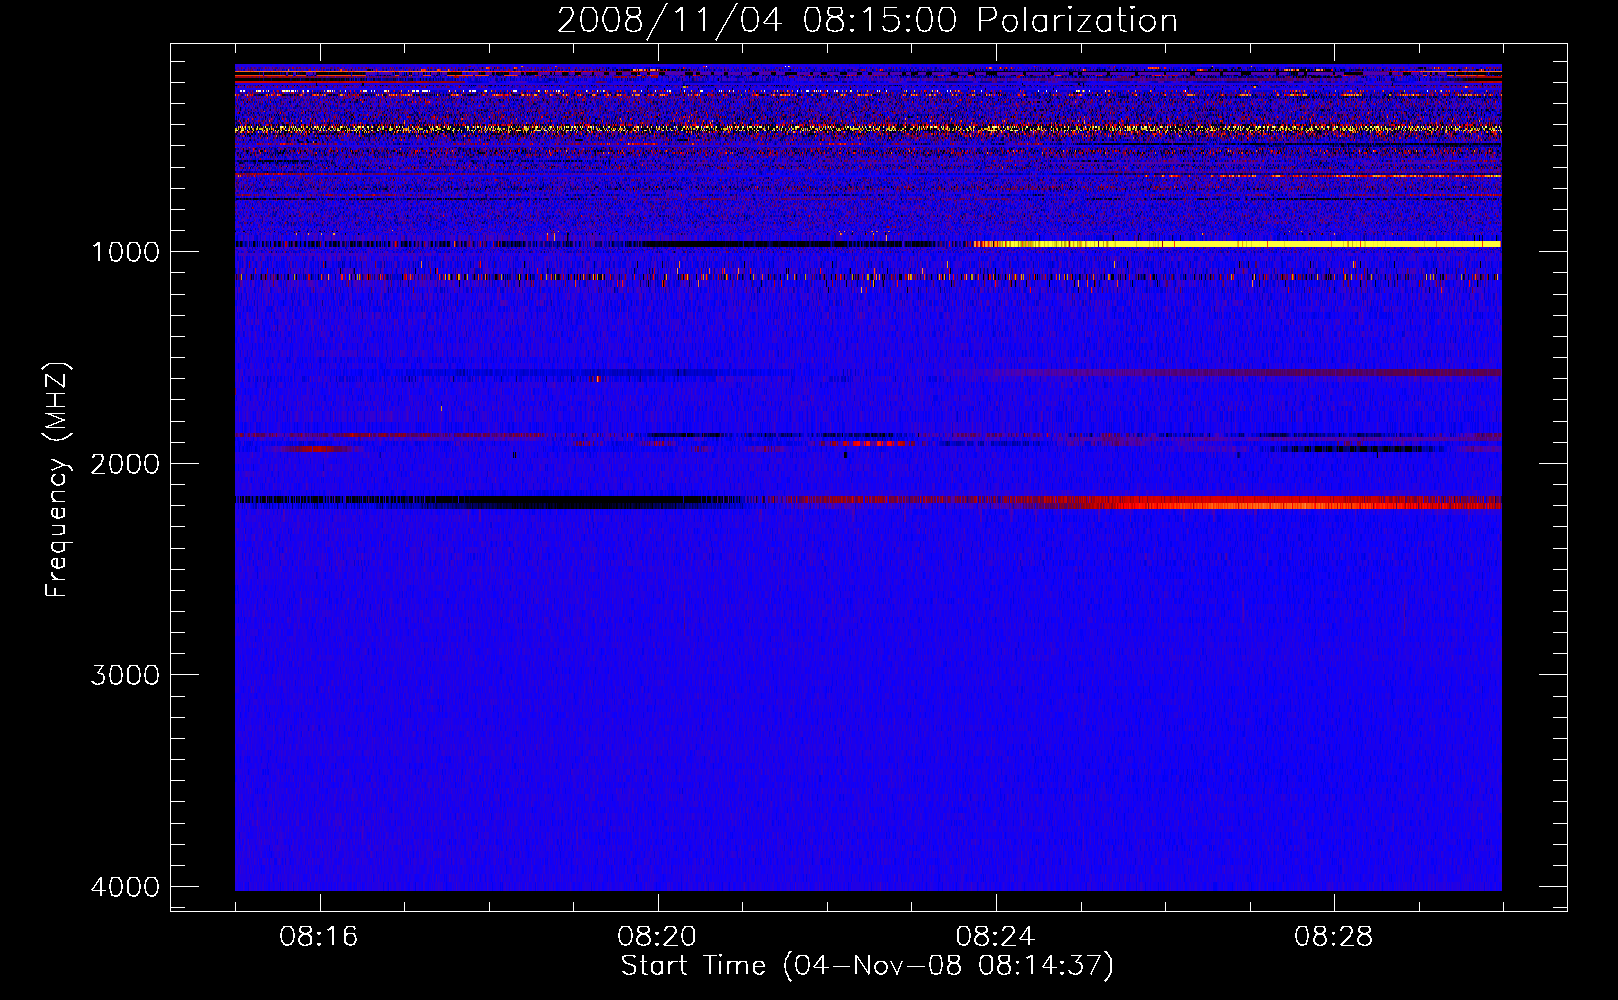This screenshot has width=1618, height=1000.
Task: Click the '4000' frequency tick label
Action: 124,887
